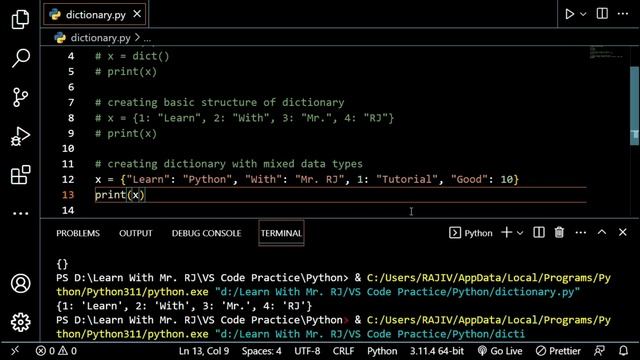Open terminal panel More Actions ellipsis
This screenshot has width=640, height=360.
(x=580, y=233)
